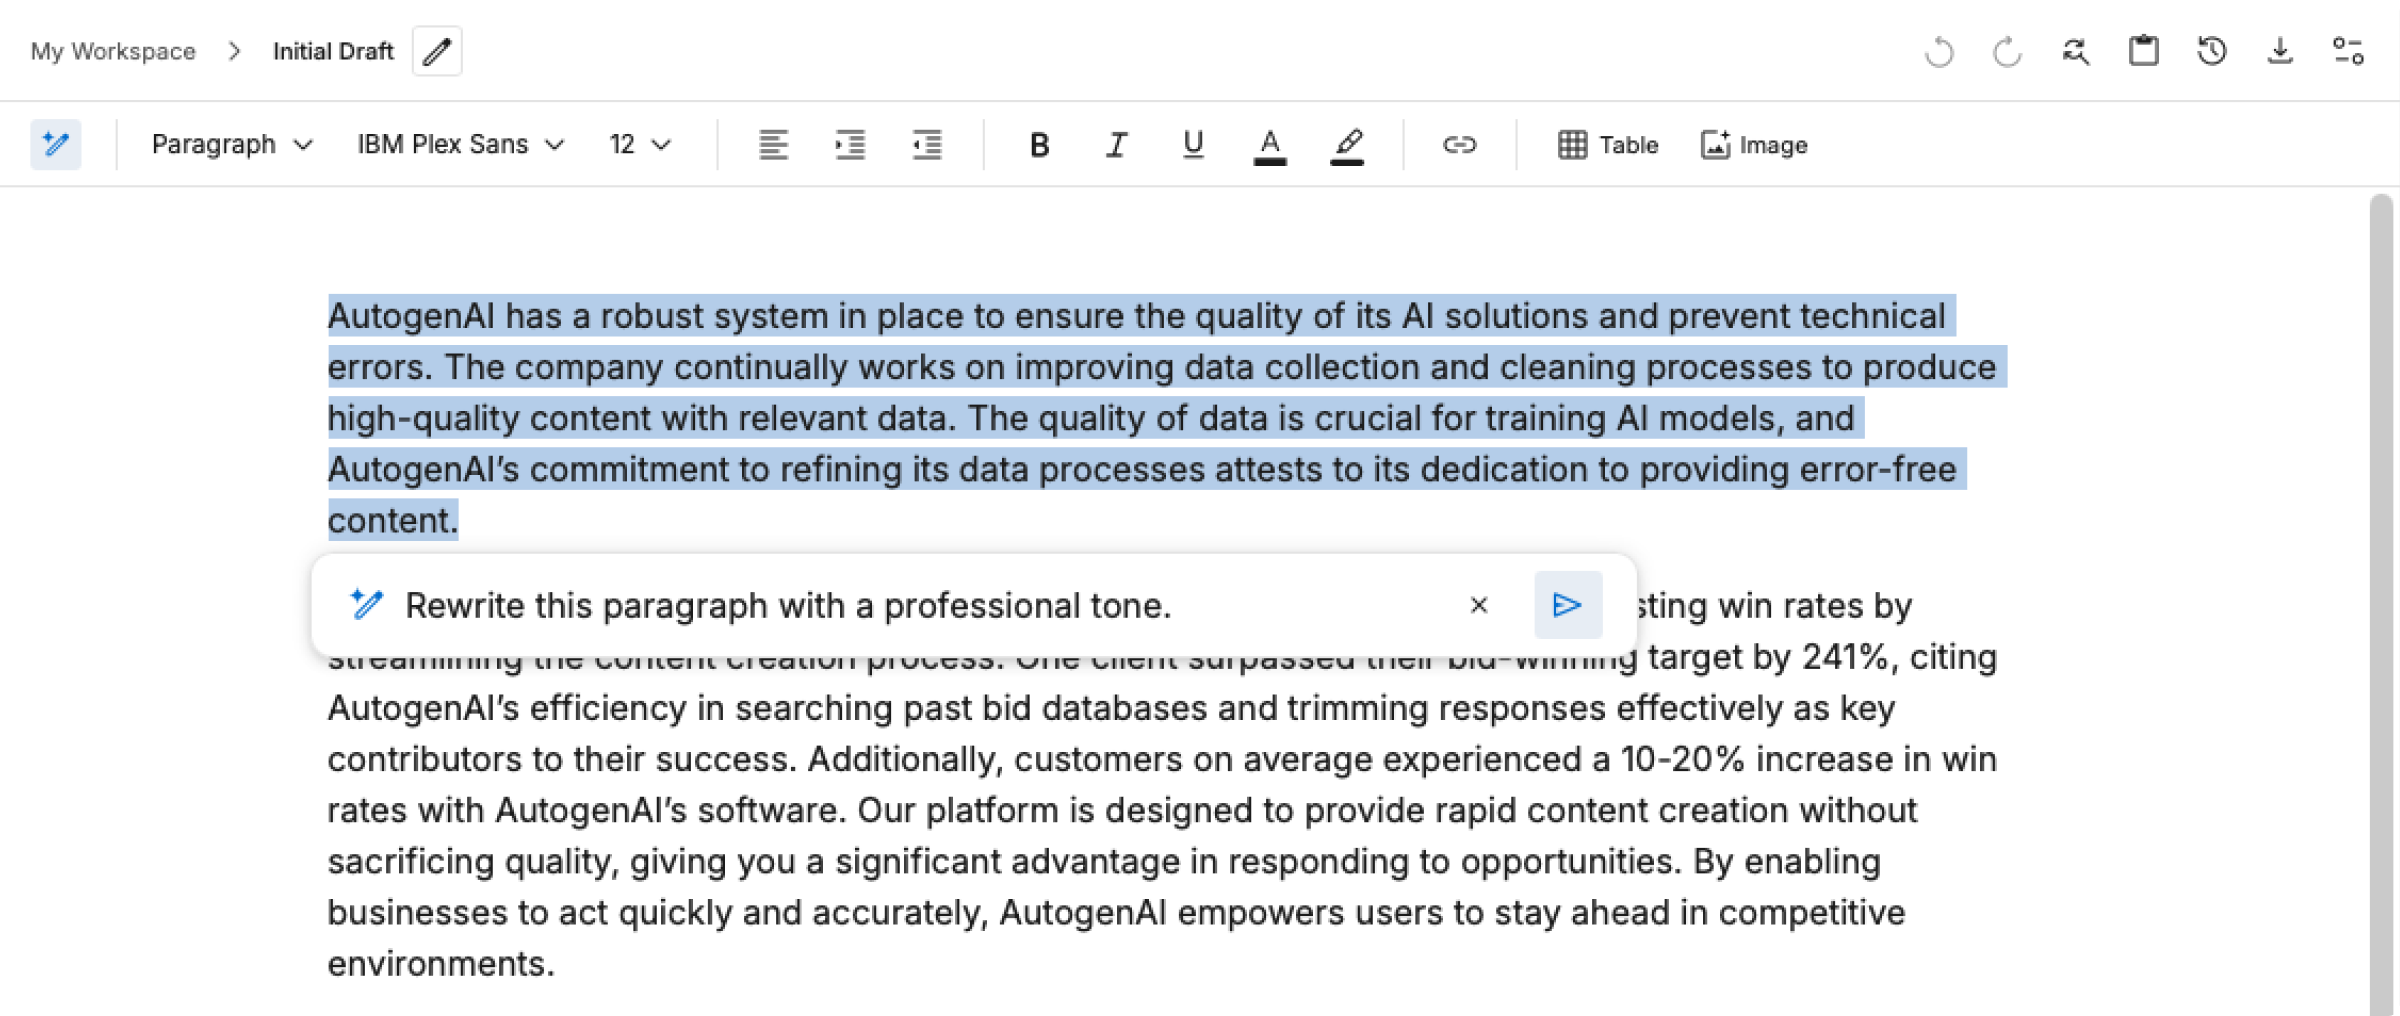Open the font size 12 dropdown

coord(640,145)
